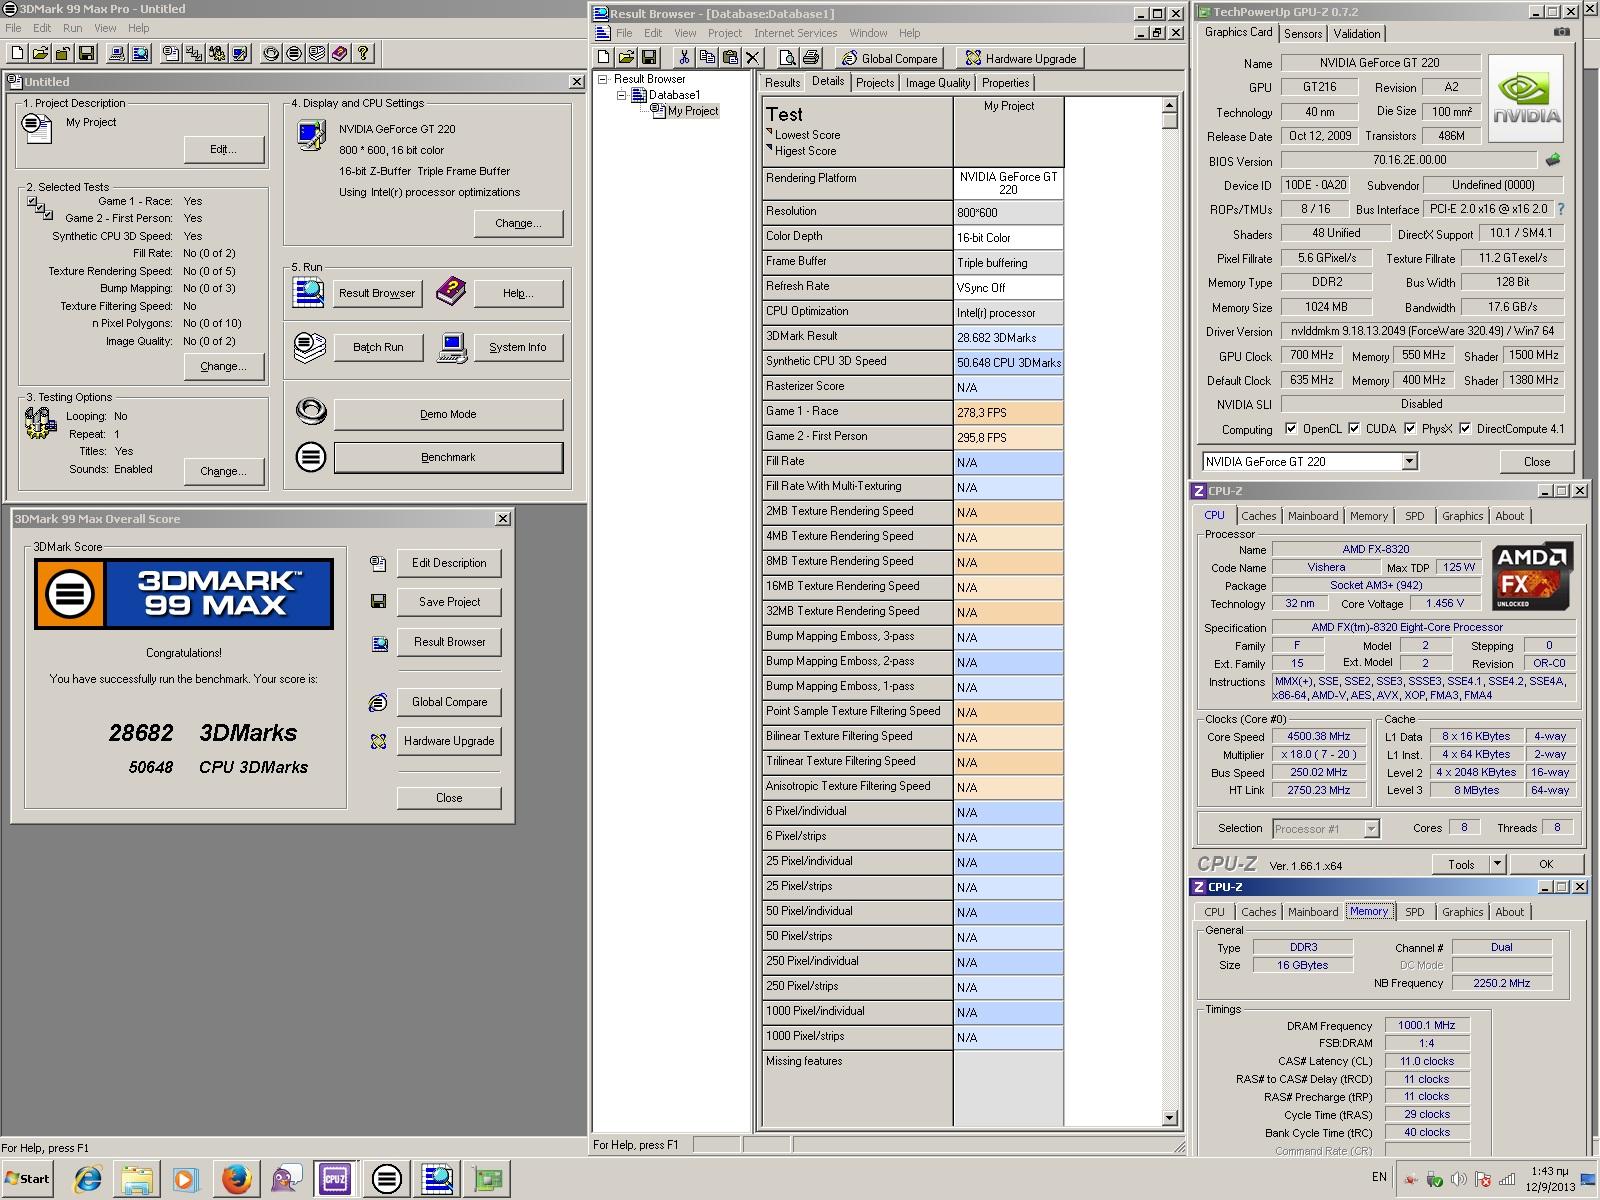
Task: Open Internet Explorer from the taskbar
Action: [88, 1179]
